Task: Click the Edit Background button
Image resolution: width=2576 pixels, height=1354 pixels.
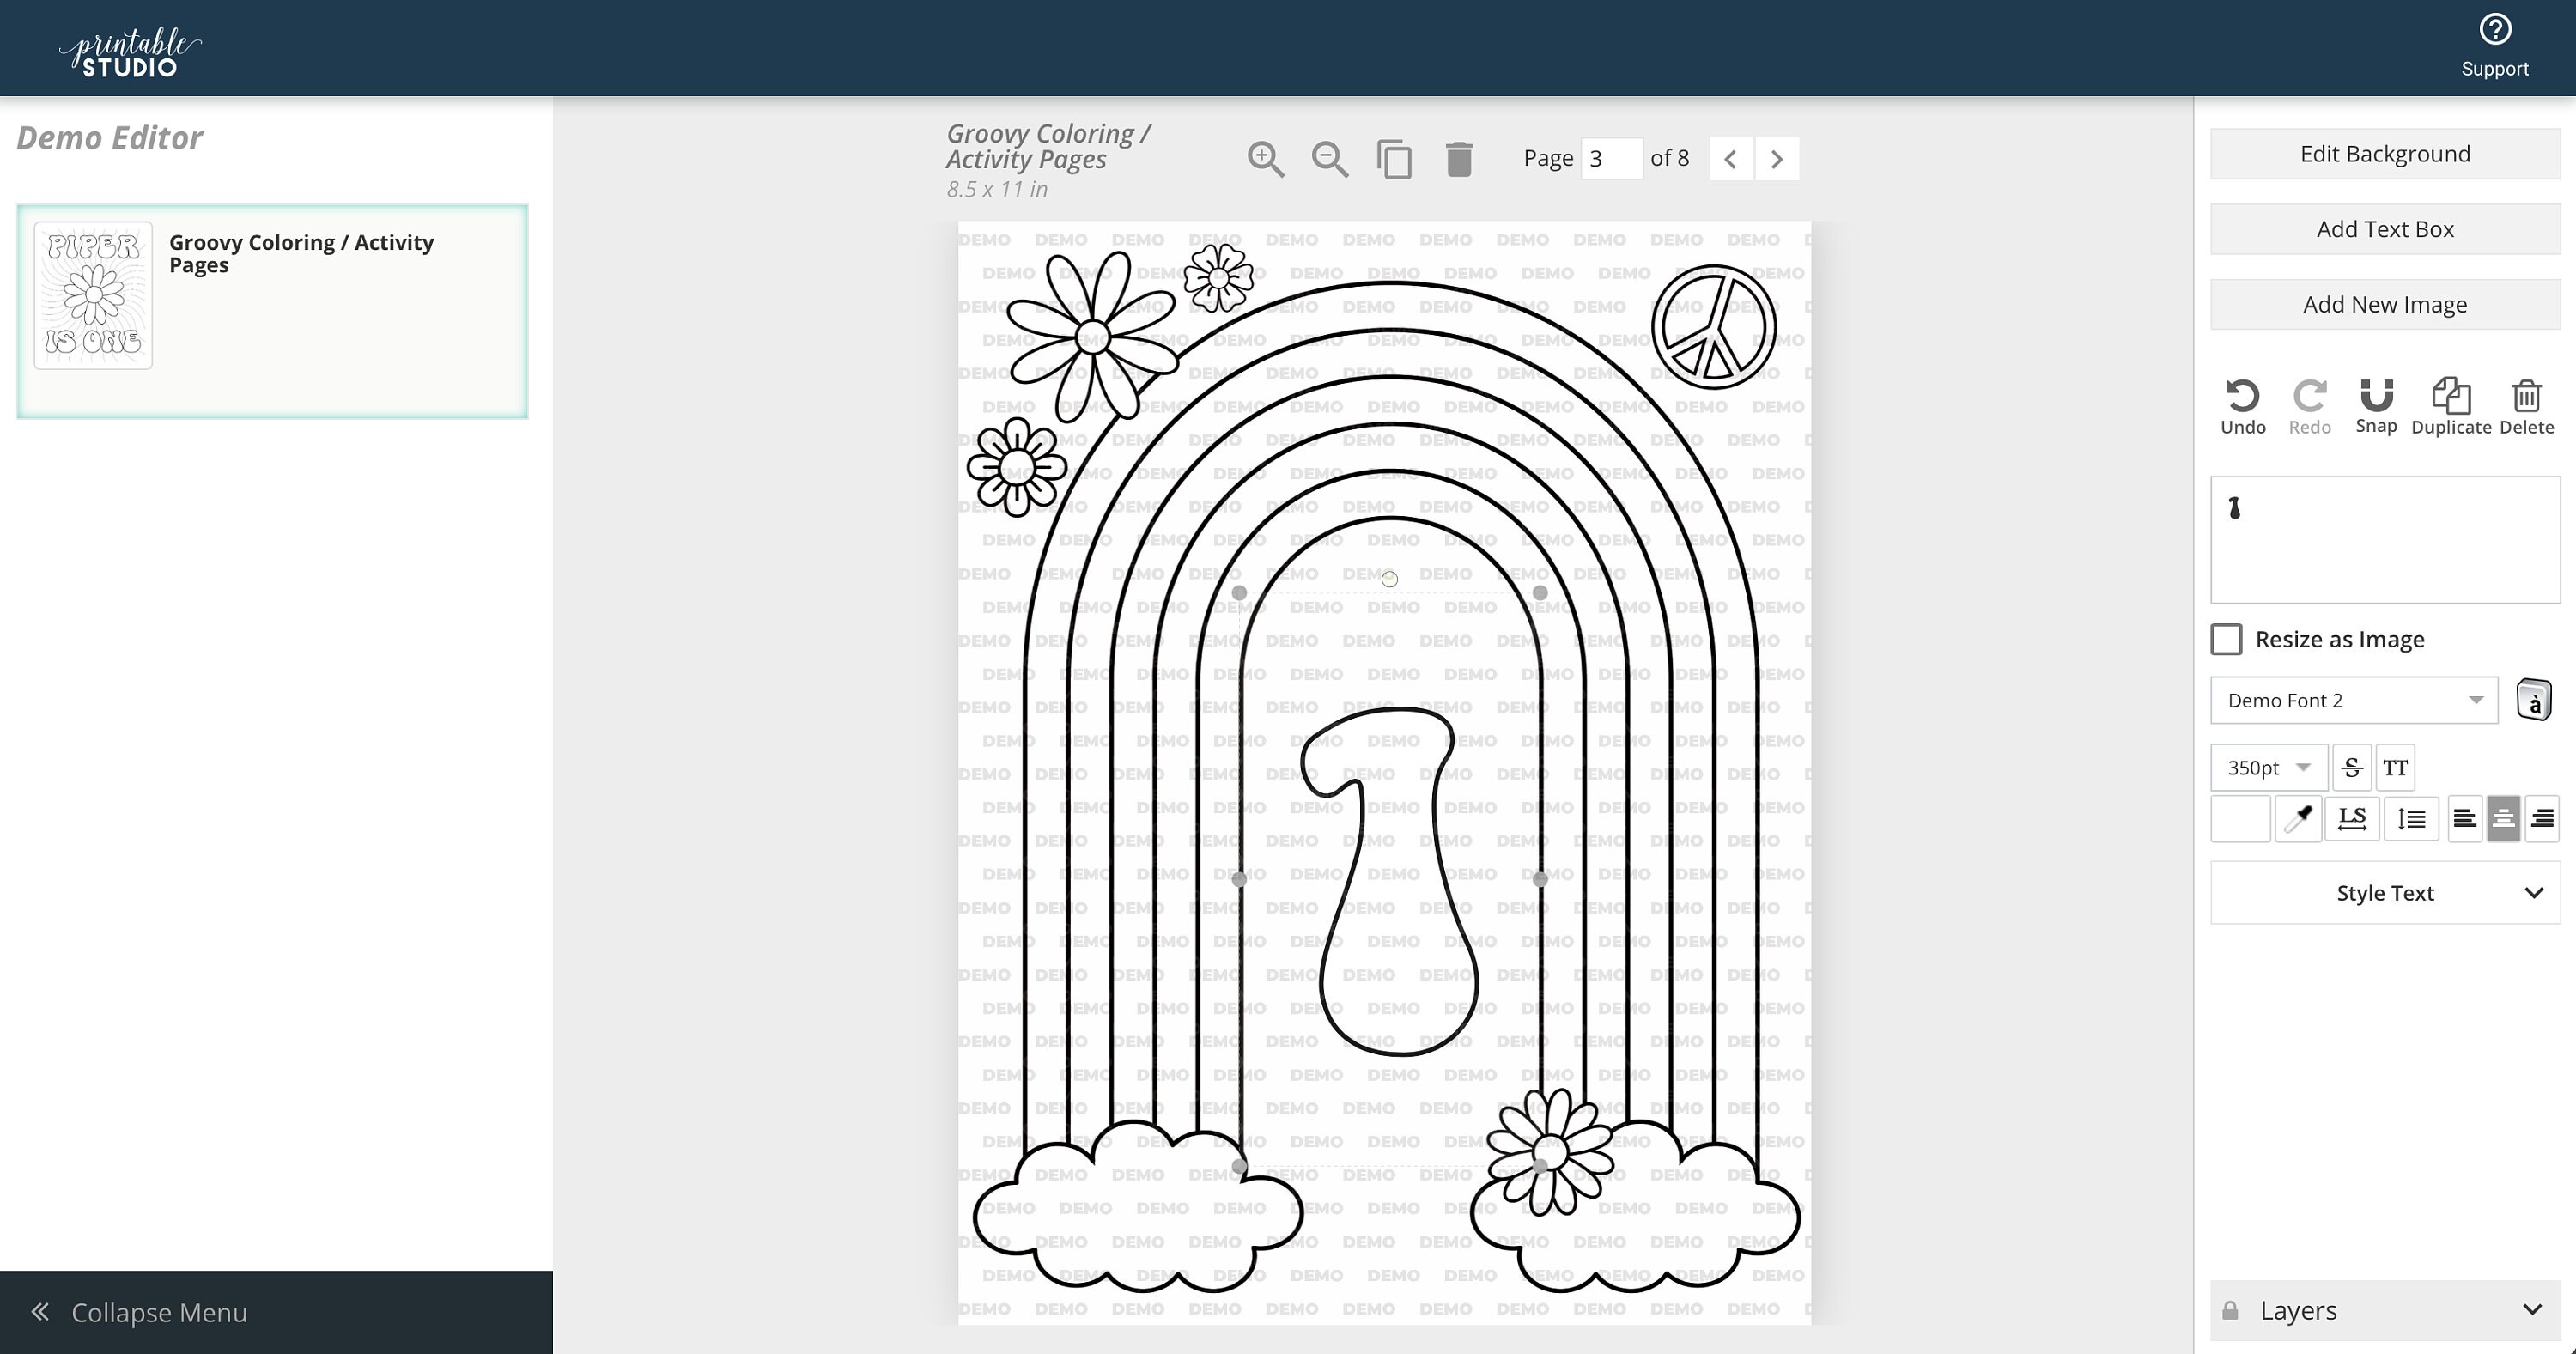Action: click(x=2385, y=154)
